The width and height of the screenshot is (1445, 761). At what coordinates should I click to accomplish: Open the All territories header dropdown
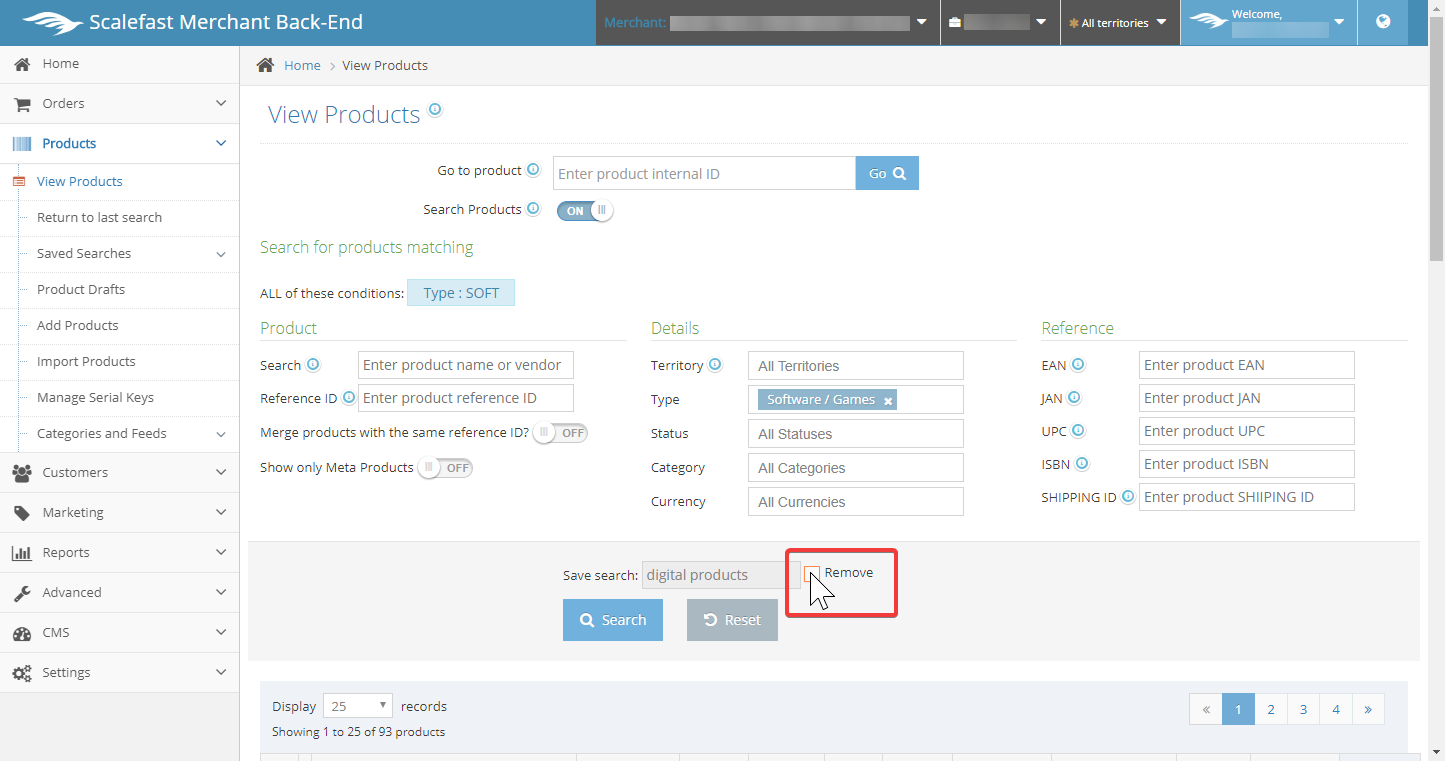click(x=1120, y=23)
